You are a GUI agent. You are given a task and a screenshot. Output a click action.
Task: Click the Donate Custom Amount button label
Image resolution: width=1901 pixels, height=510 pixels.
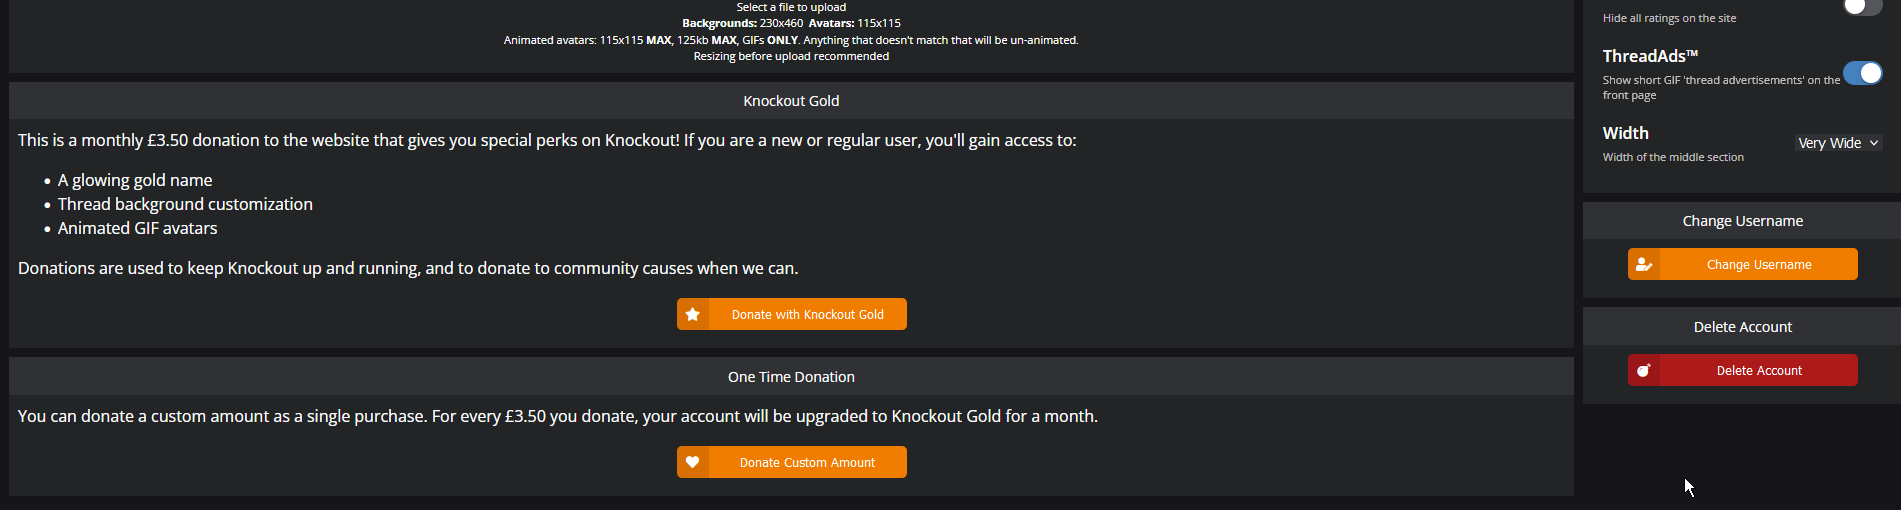pyautogui.click(x=807, y=462)
